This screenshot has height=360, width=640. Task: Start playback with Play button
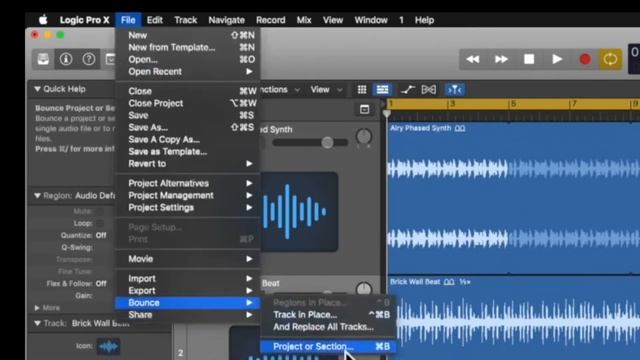click(557, 60)
